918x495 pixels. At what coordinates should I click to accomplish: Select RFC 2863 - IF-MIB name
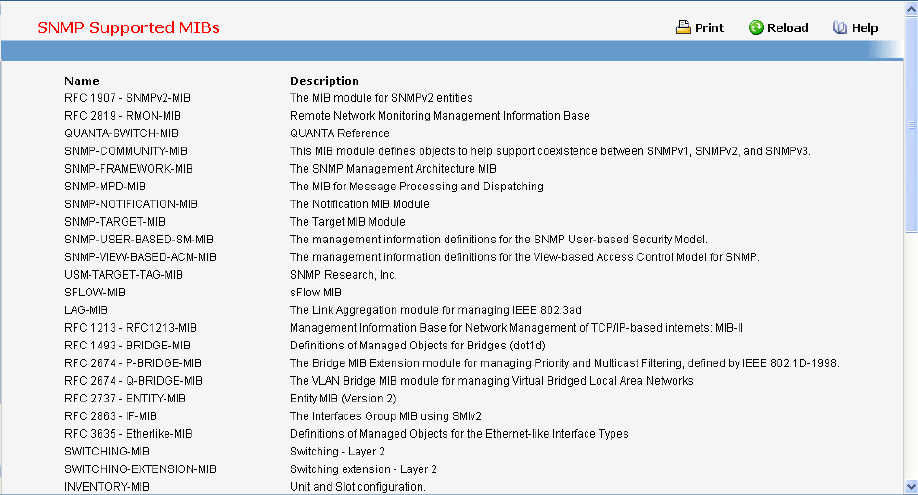(111, 416)
